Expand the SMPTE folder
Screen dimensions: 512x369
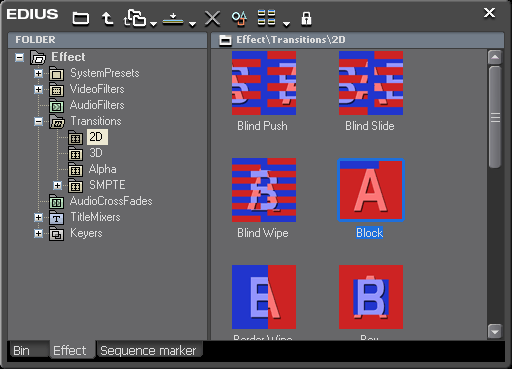[x=57, y=185]
